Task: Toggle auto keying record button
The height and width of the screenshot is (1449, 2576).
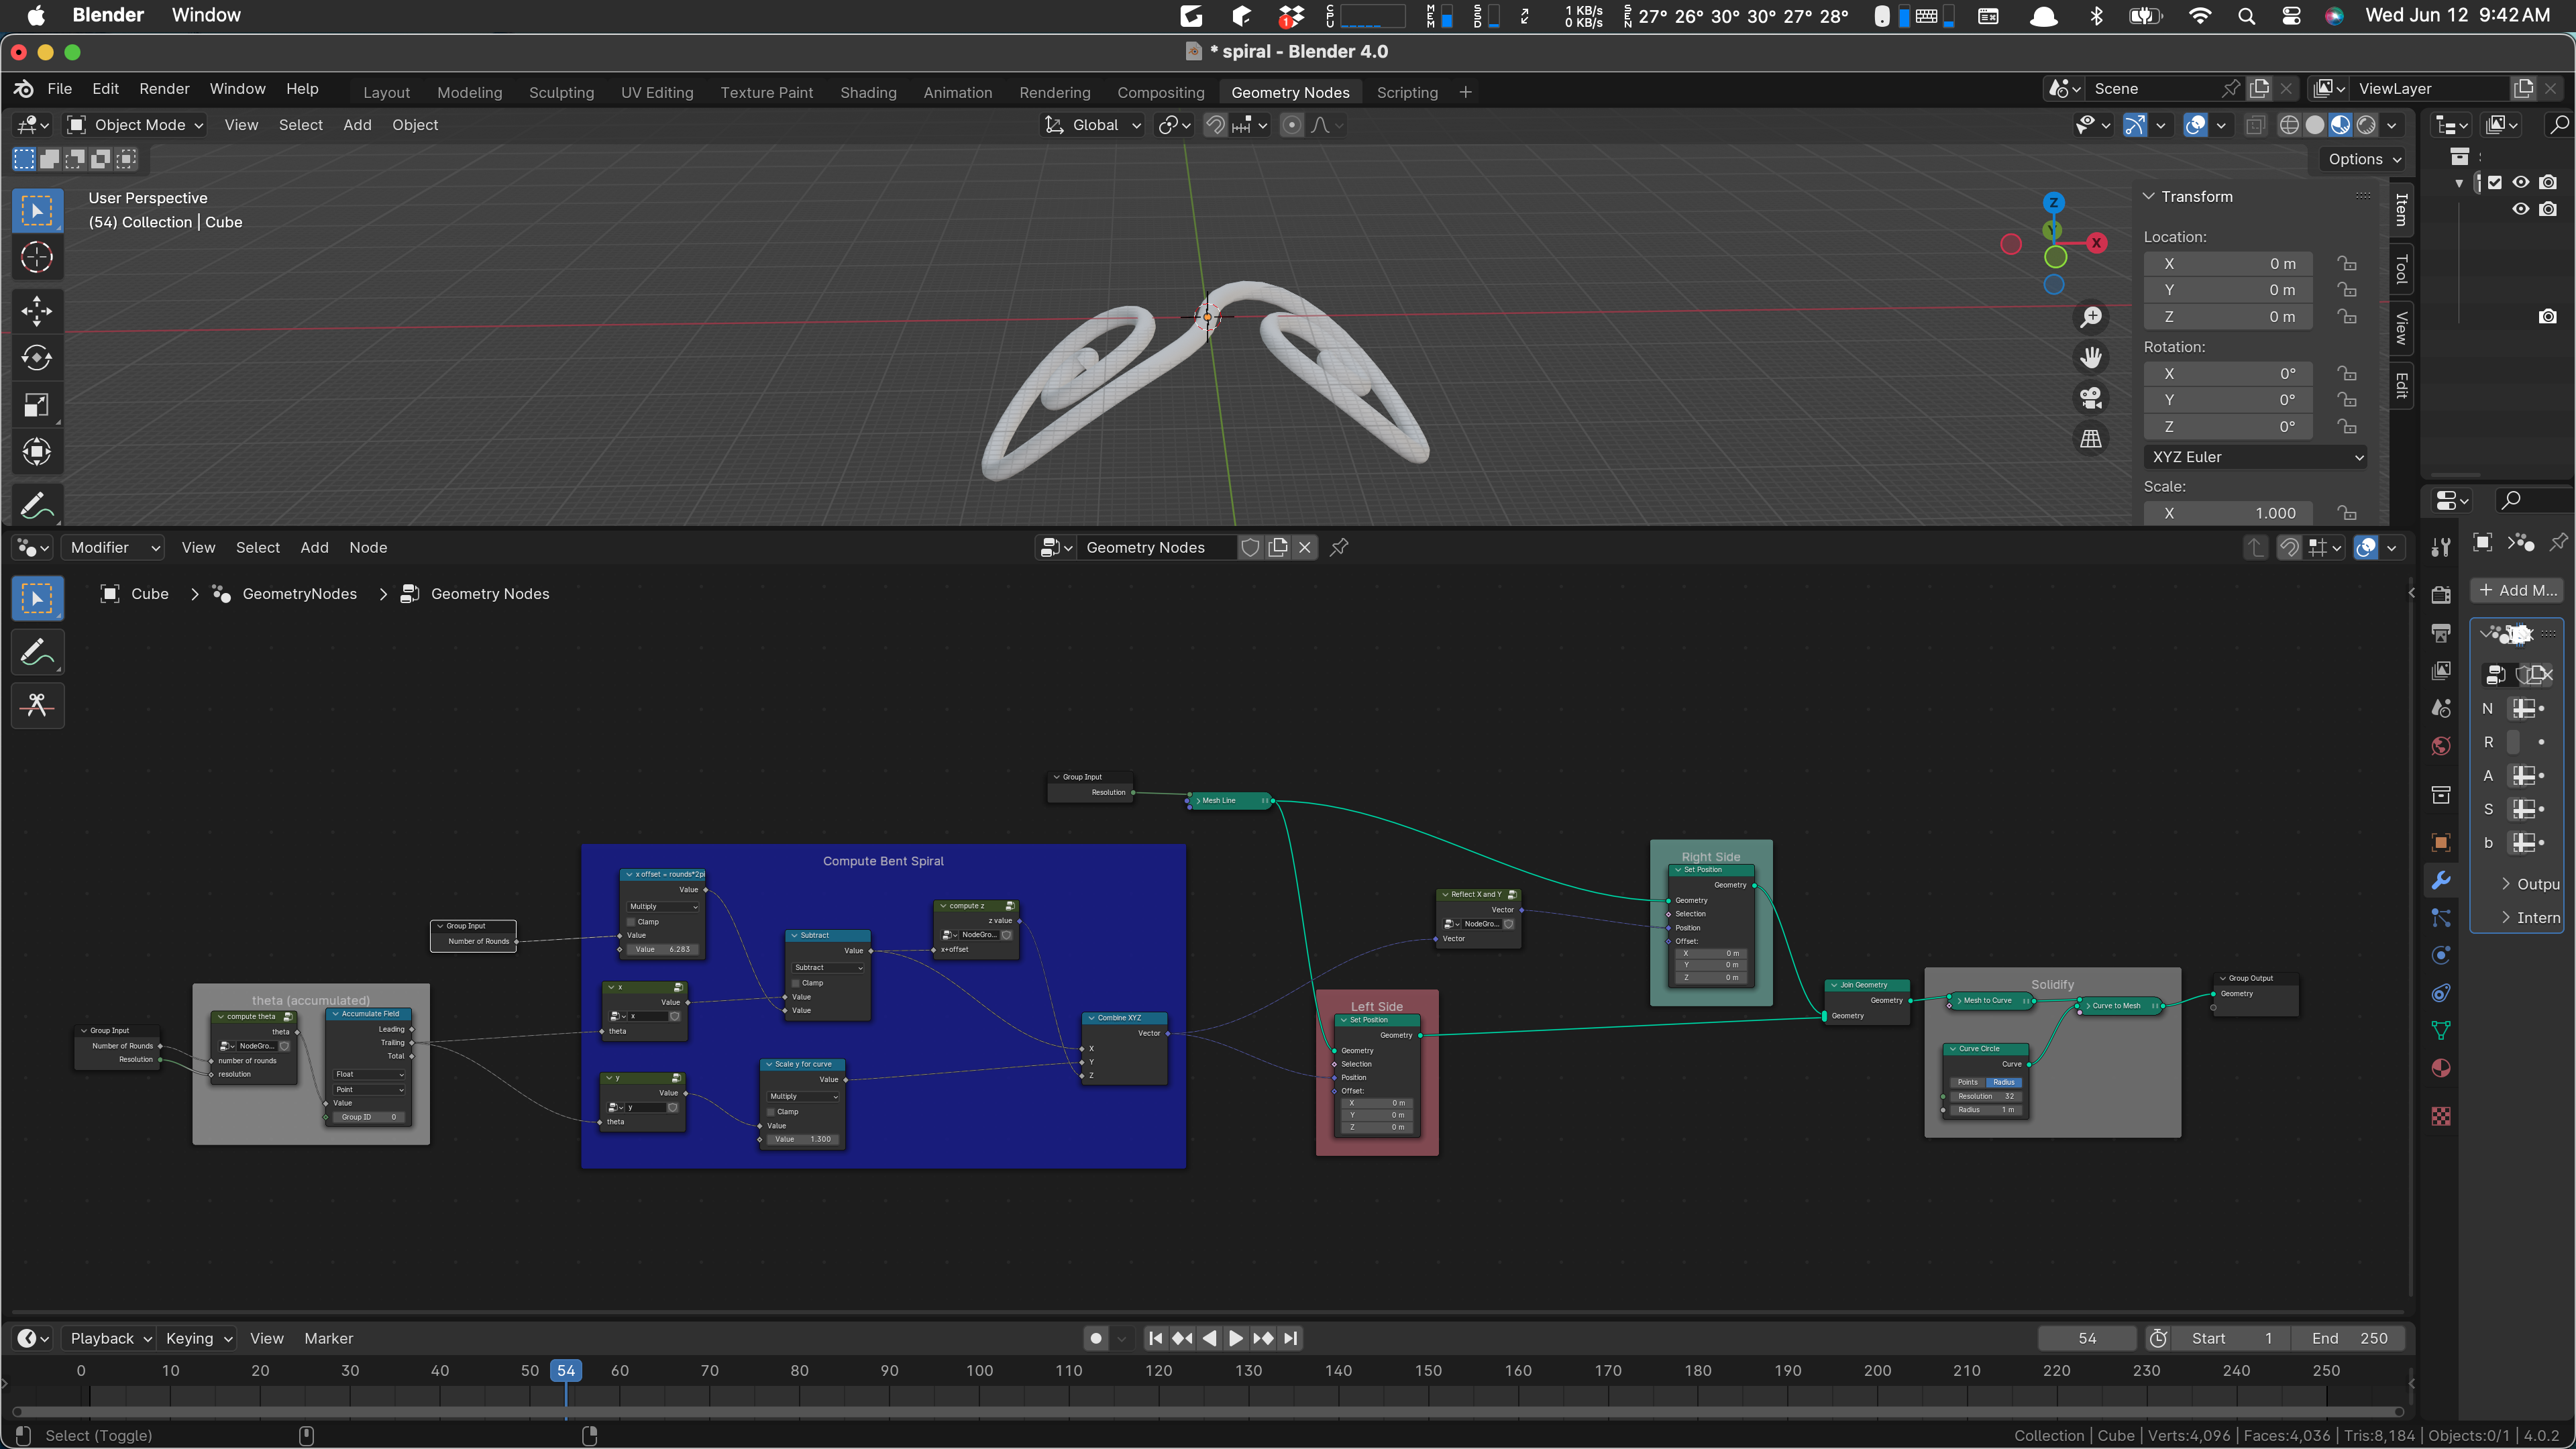Action: tap(1096, 1338)
